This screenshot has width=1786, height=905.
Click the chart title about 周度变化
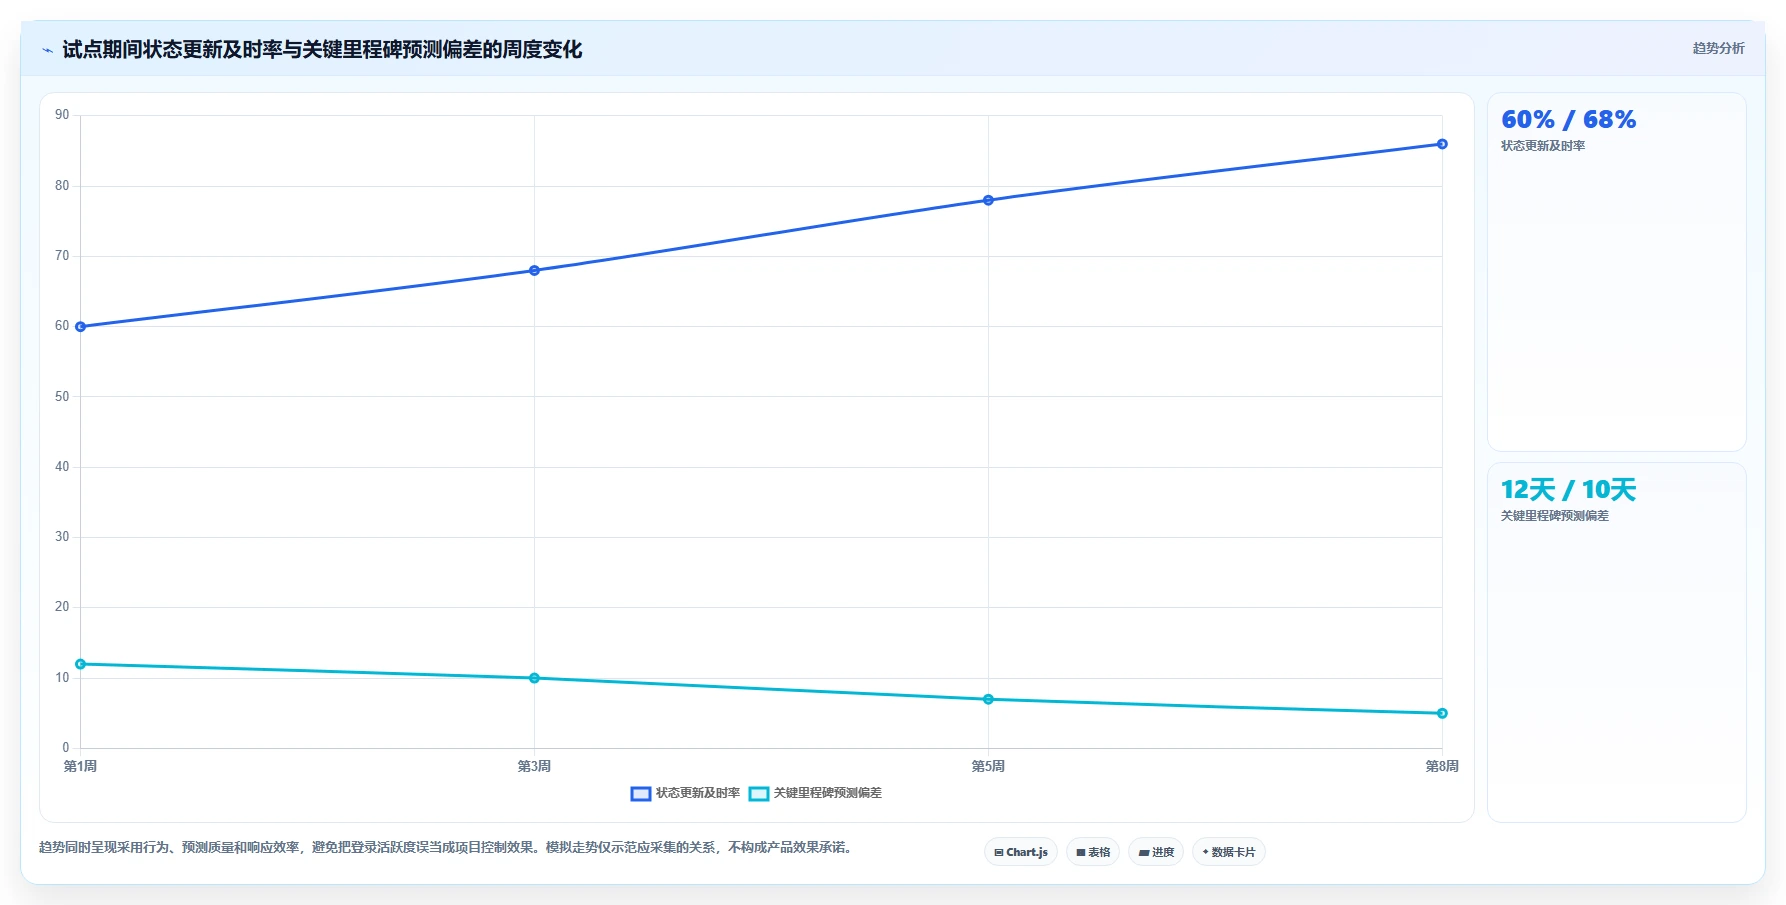coord(322,50)
